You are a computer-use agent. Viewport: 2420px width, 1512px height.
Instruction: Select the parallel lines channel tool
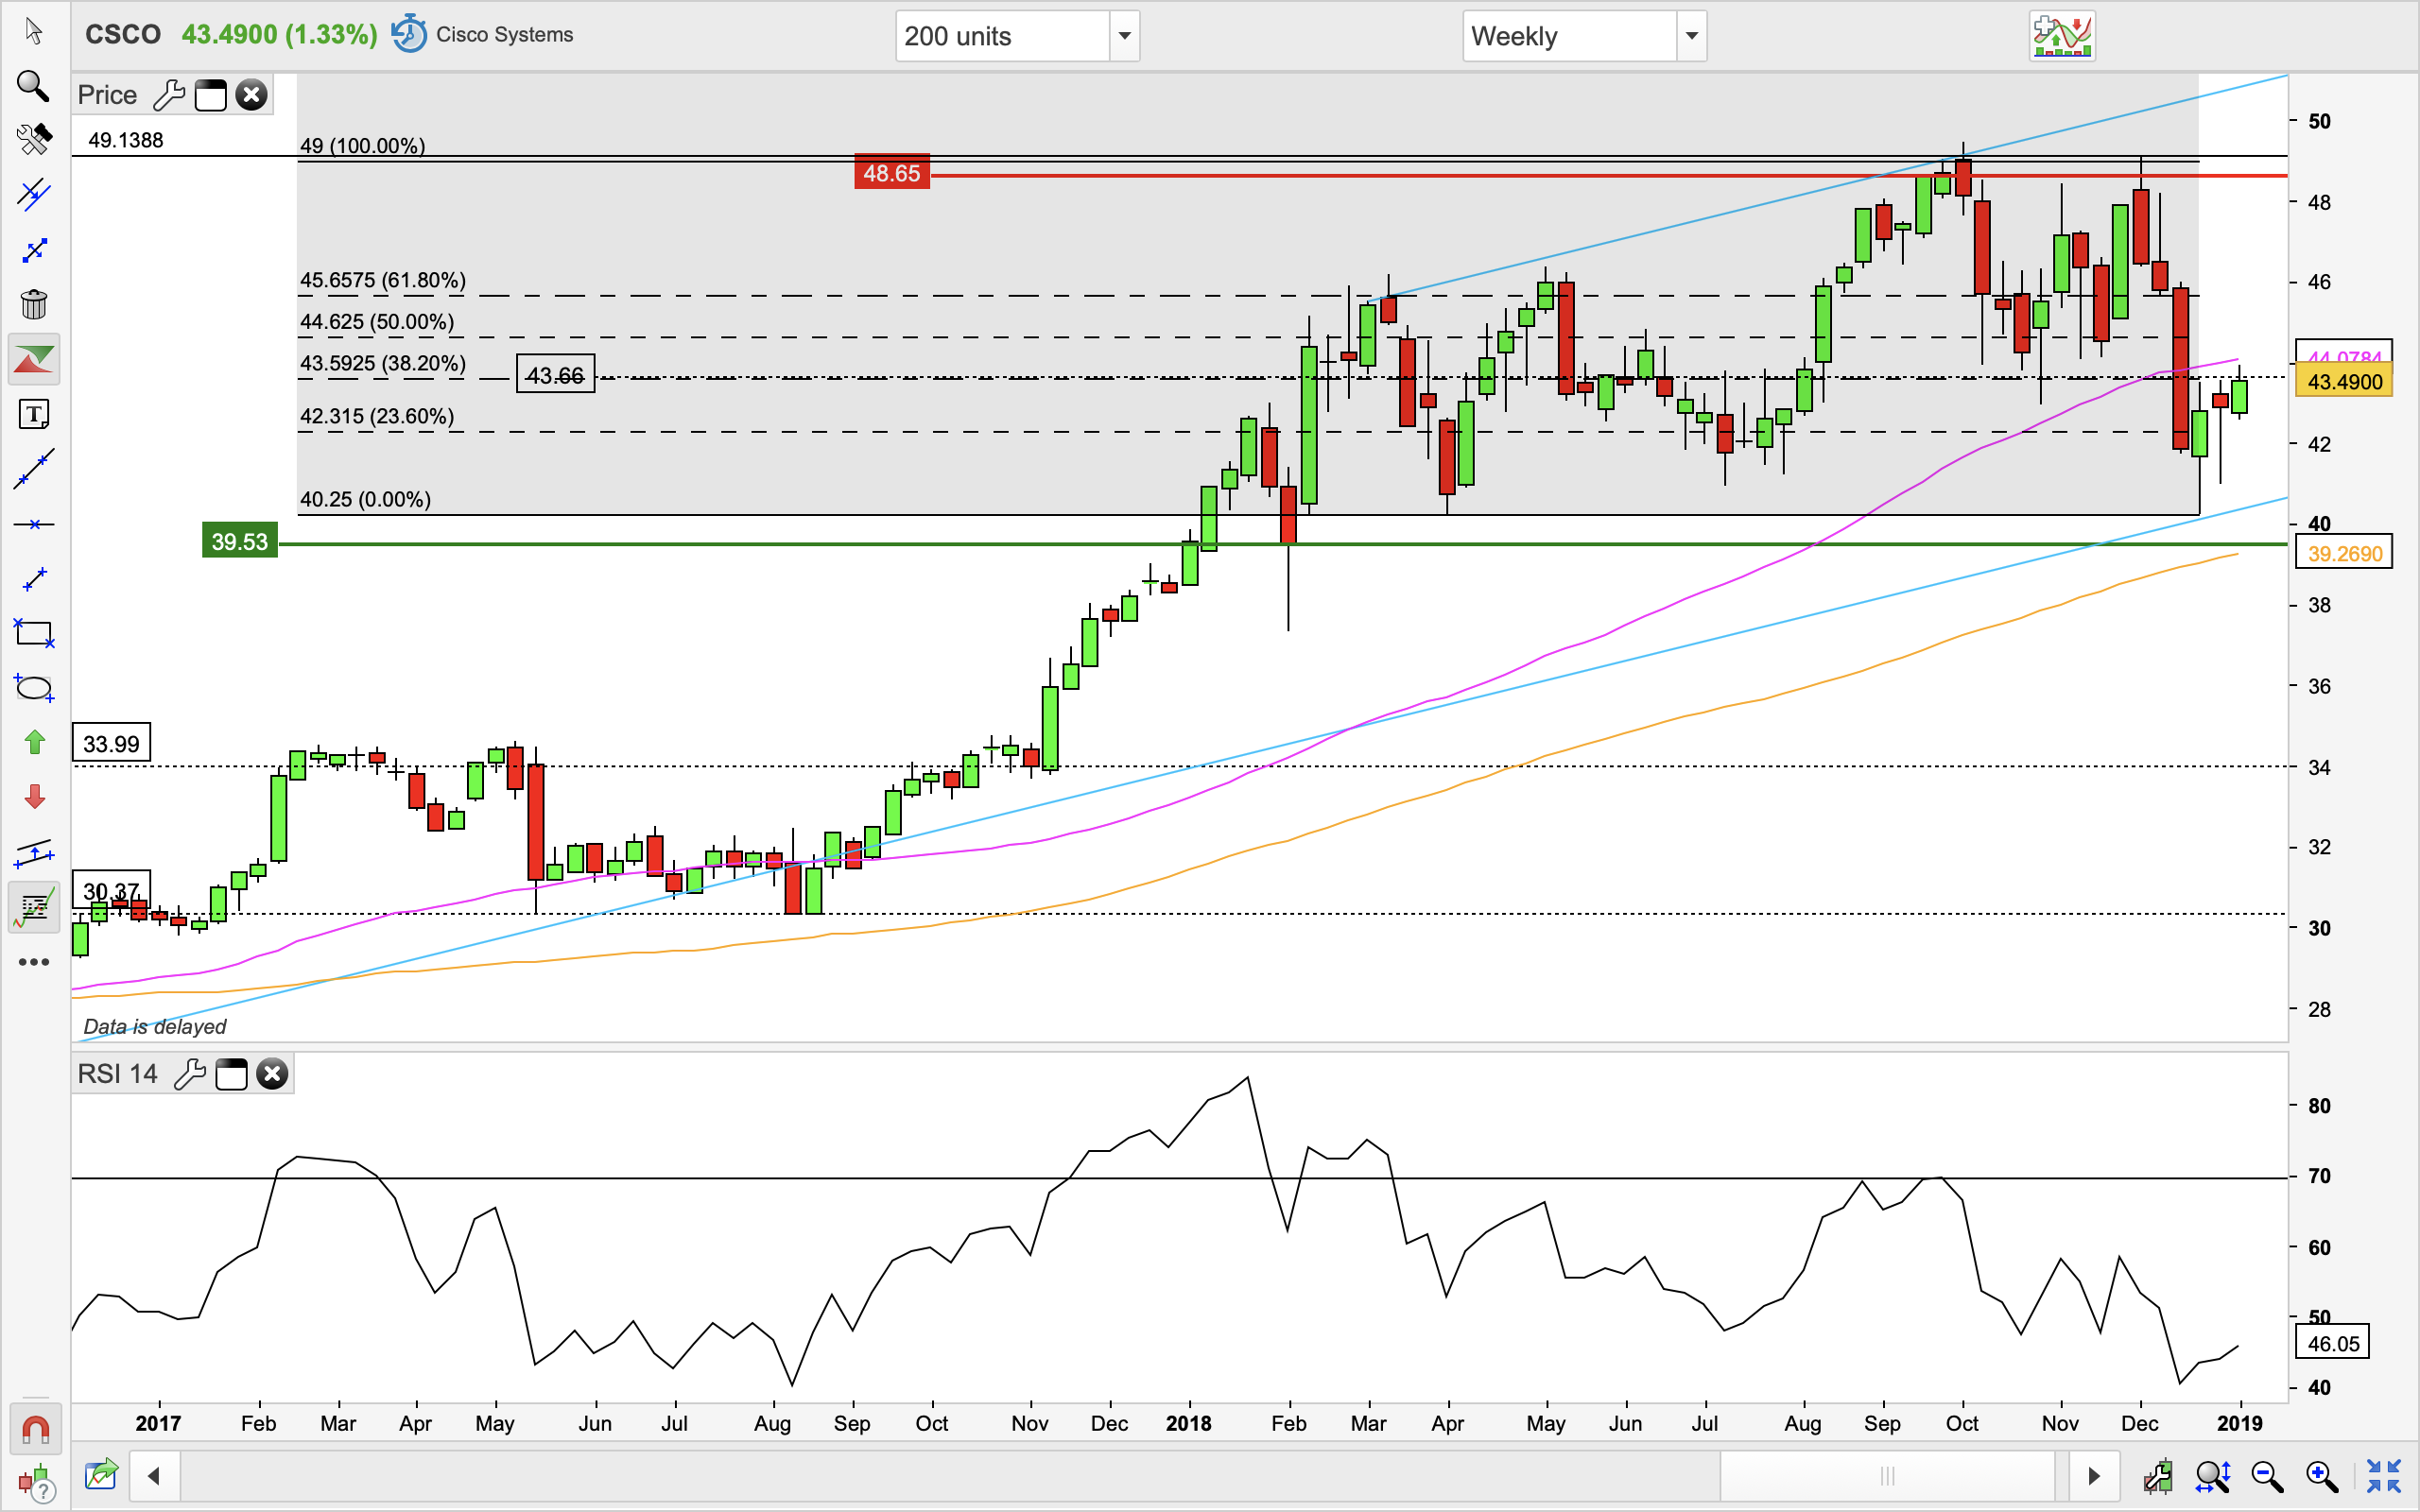34,194
